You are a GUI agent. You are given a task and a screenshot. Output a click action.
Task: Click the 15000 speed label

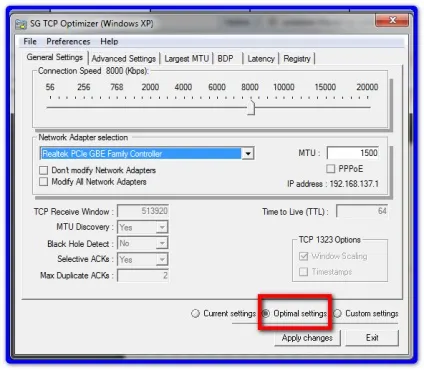(325, 87)
